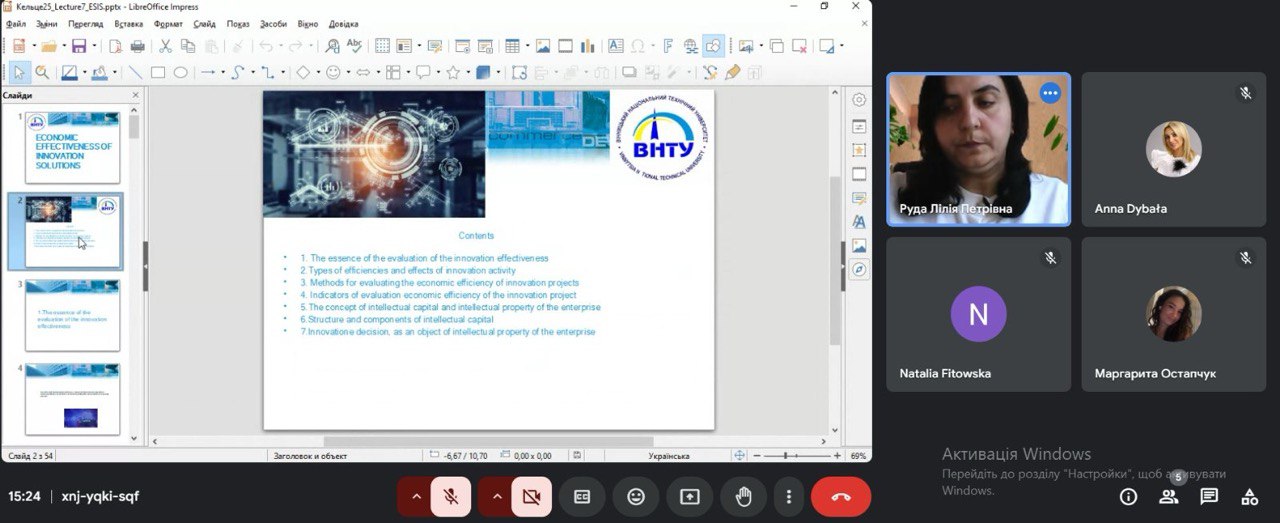Toggle the camera off button
The image size is (1280, 523).
(x=531, y=497)
